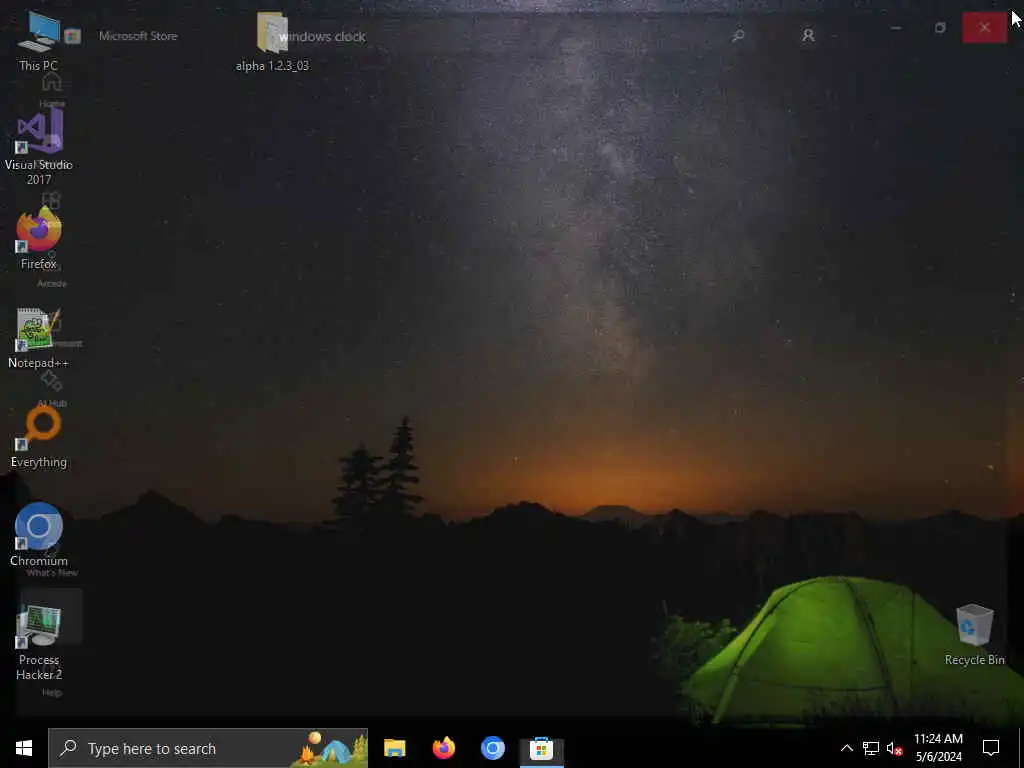This screenshot has width=1024, height=768.
Task: Select the Chromium desktop shortcut
Action: (39, 536)
